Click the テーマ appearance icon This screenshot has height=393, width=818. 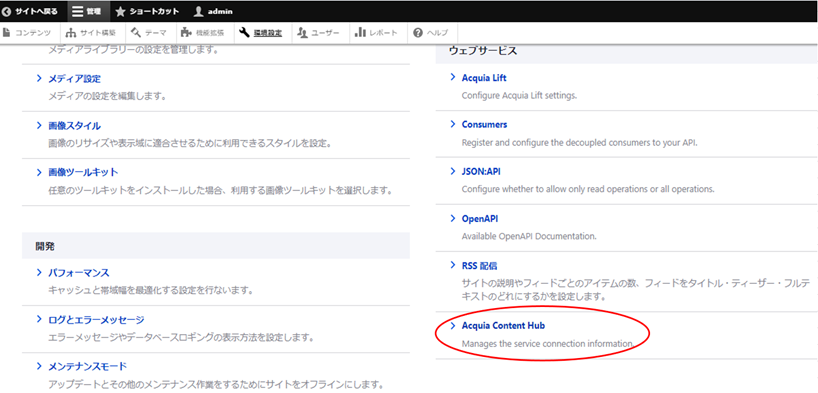(136, 33)
